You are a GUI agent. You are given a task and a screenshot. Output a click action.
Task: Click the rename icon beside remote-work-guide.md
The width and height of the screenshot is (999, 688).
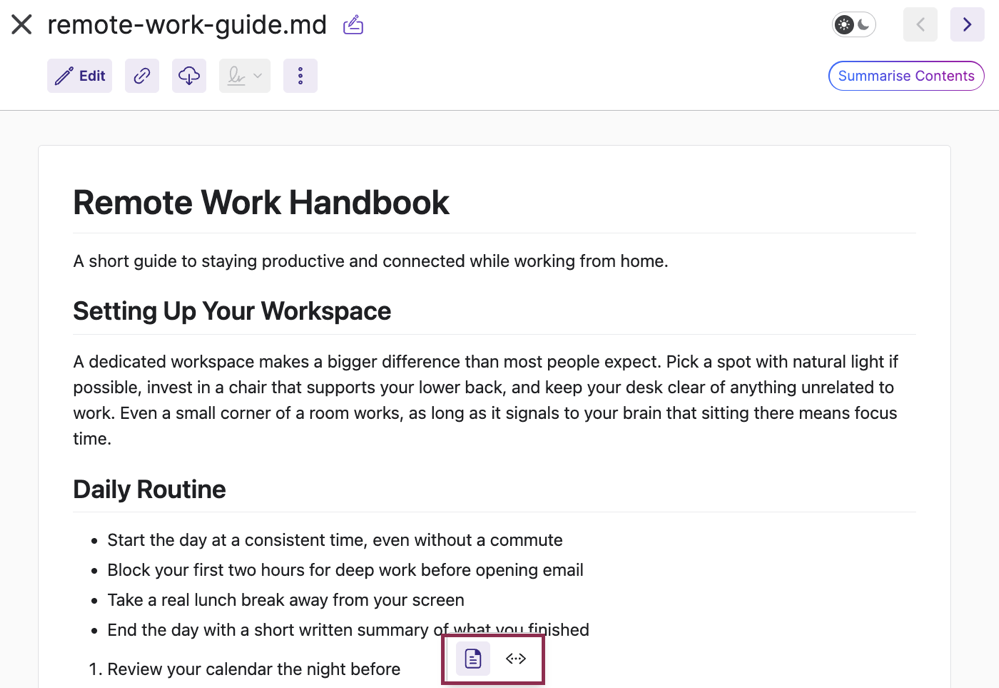coord(353,25)
